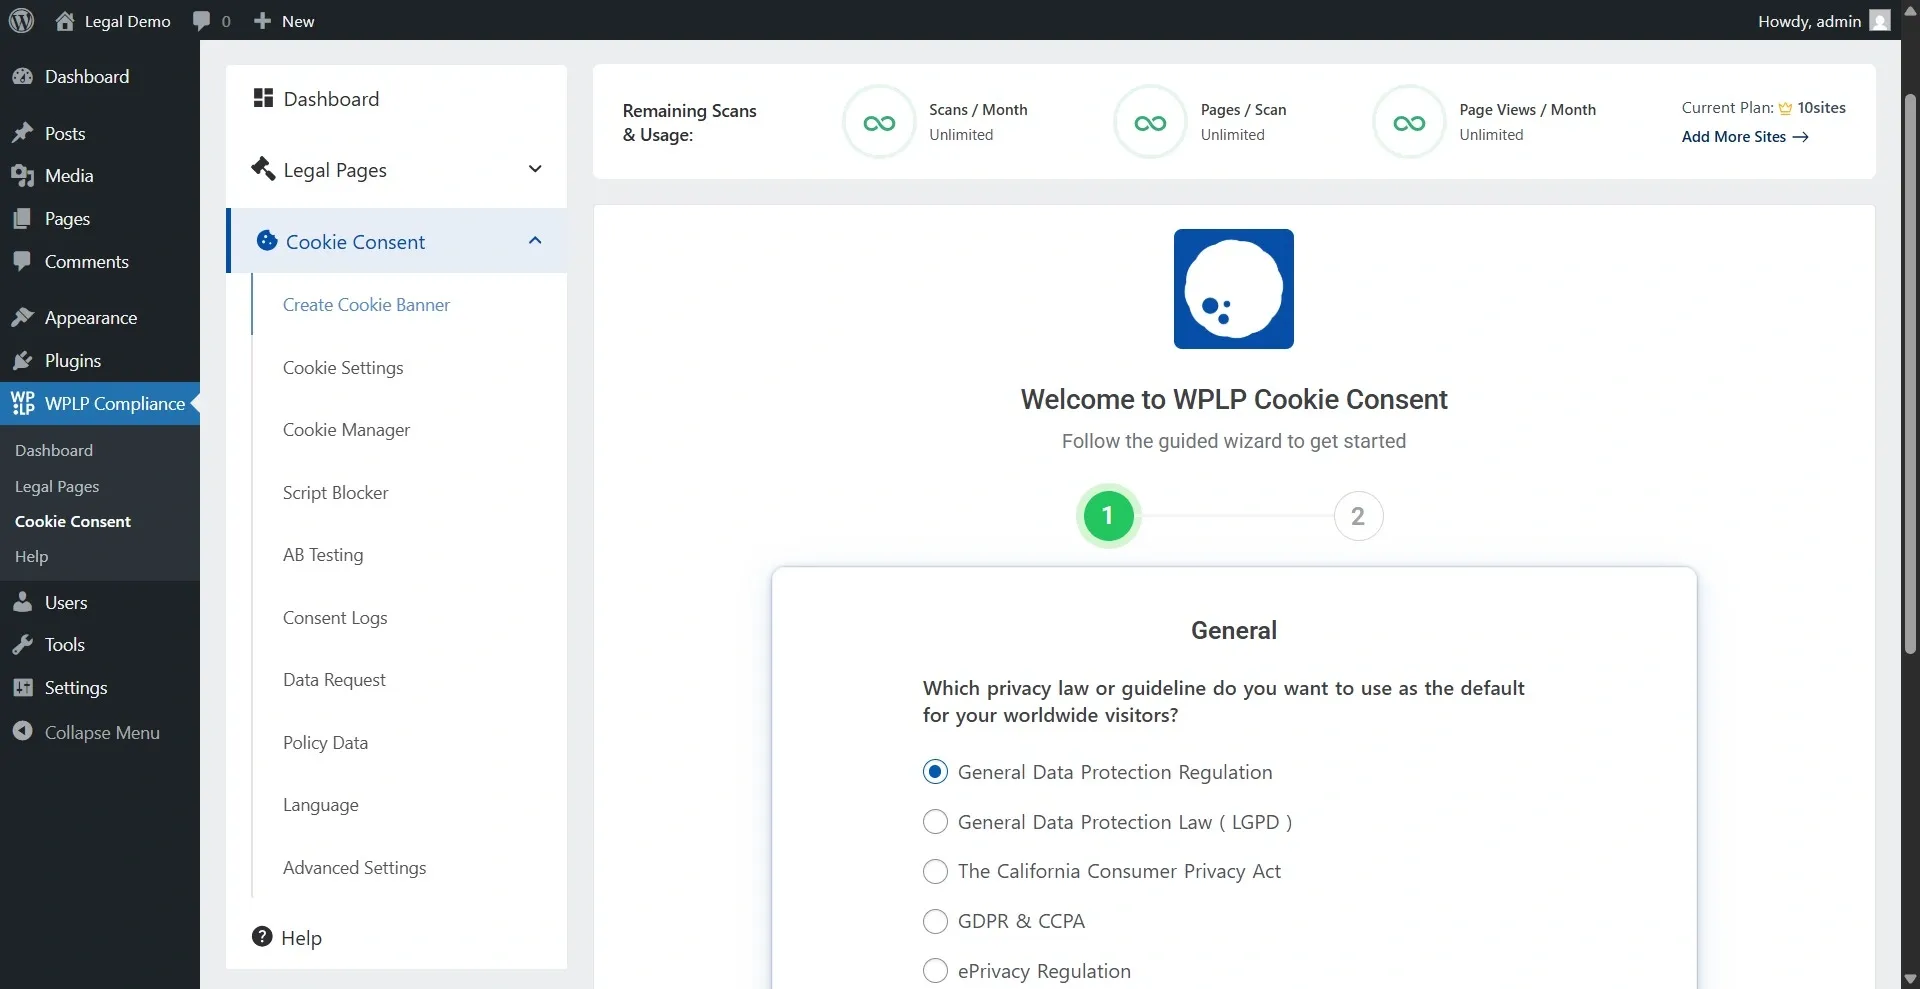Screen dimensions: 1920x989
Task: Click Howdy, admin account link
Action: (1824, 20)
